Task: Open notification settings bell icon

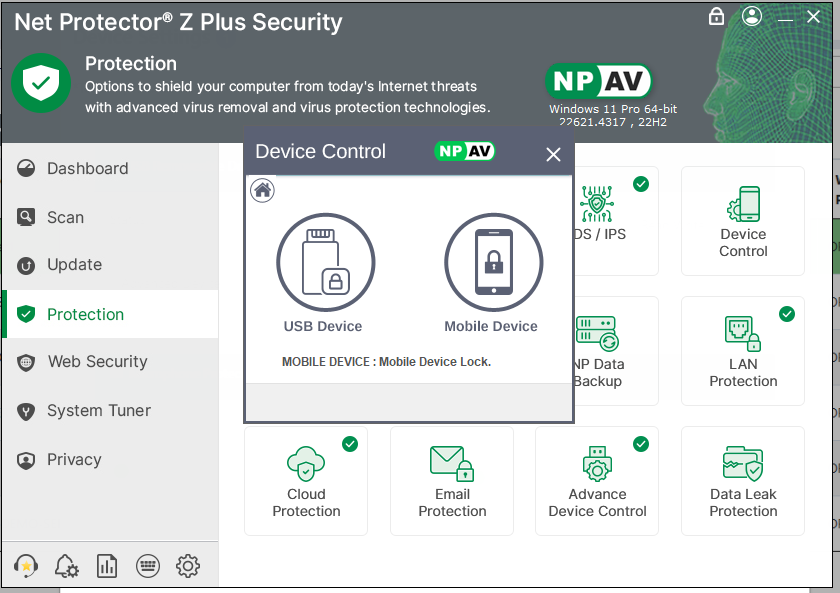Action: [x=67, y=566]
